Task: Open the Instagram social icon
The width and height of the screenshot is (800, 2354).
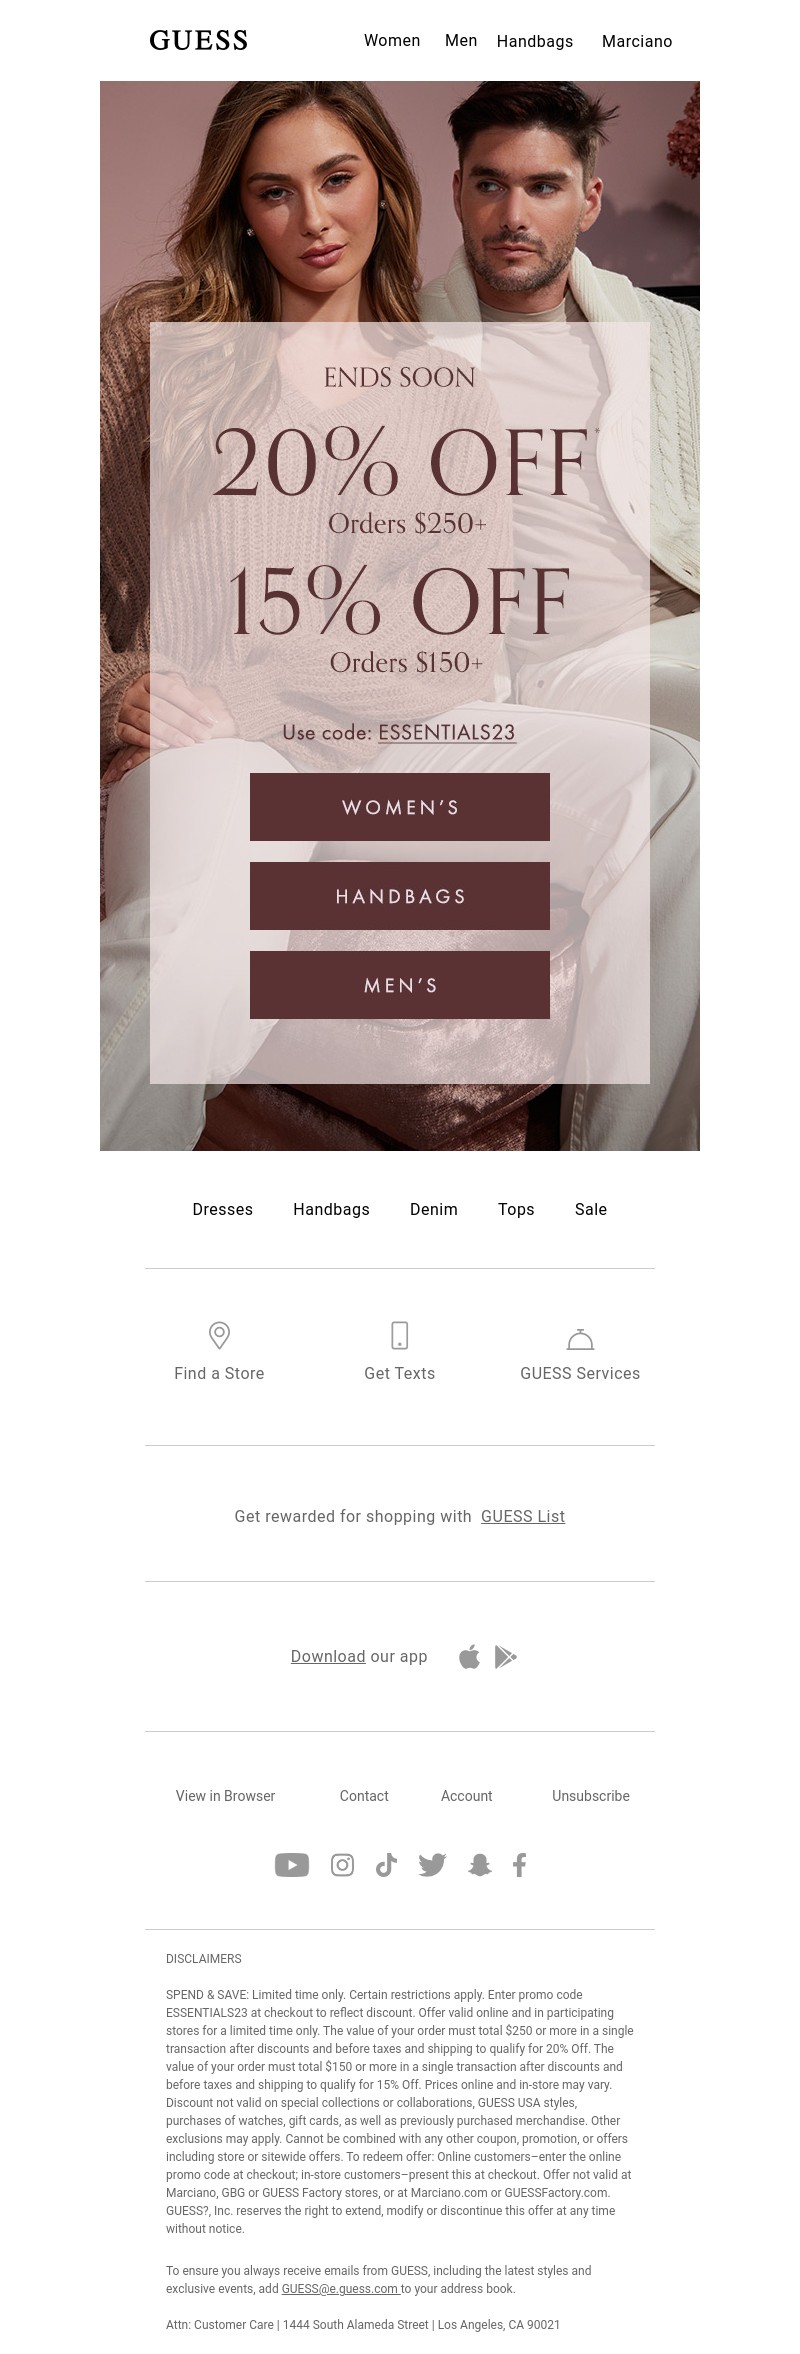Action: [x=342, y=1865]
